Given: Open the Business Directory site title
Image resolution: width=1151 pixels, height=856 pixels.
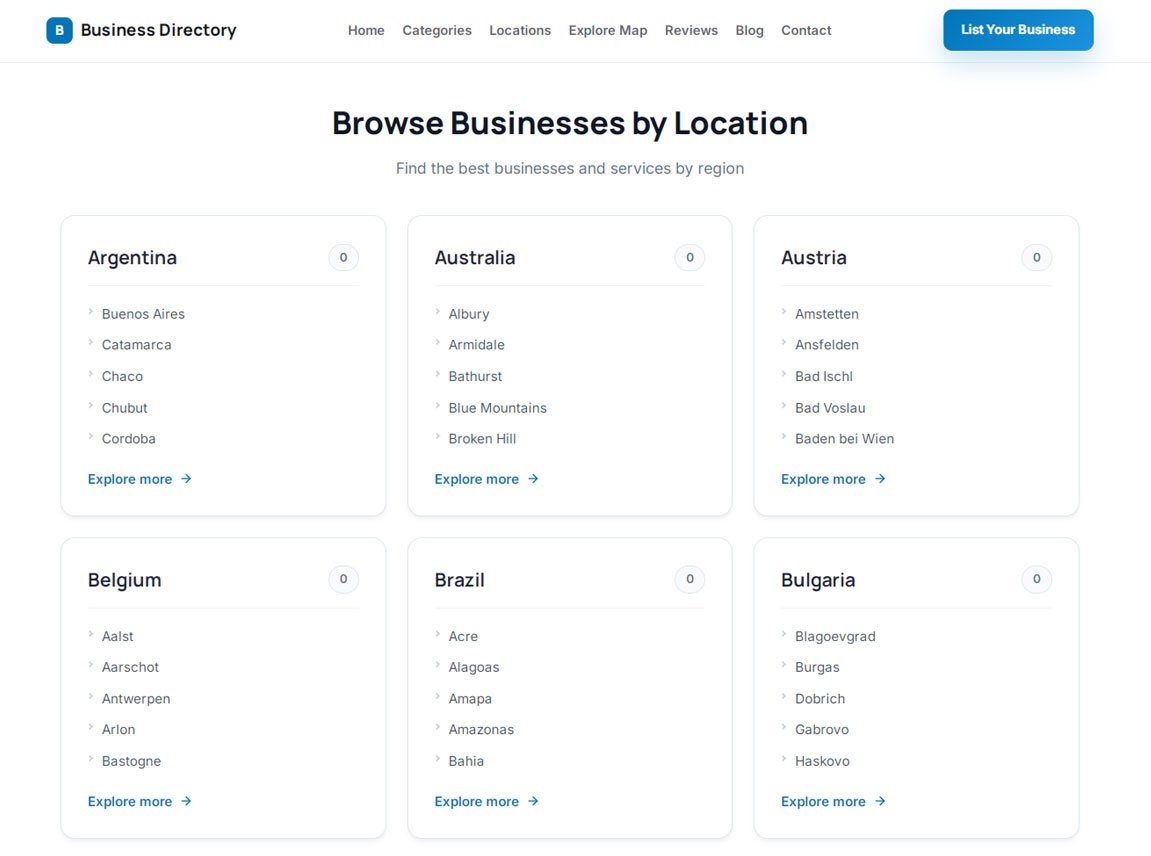Looking at the screenshot, I should pyautogui.click(x=159, y=30).
